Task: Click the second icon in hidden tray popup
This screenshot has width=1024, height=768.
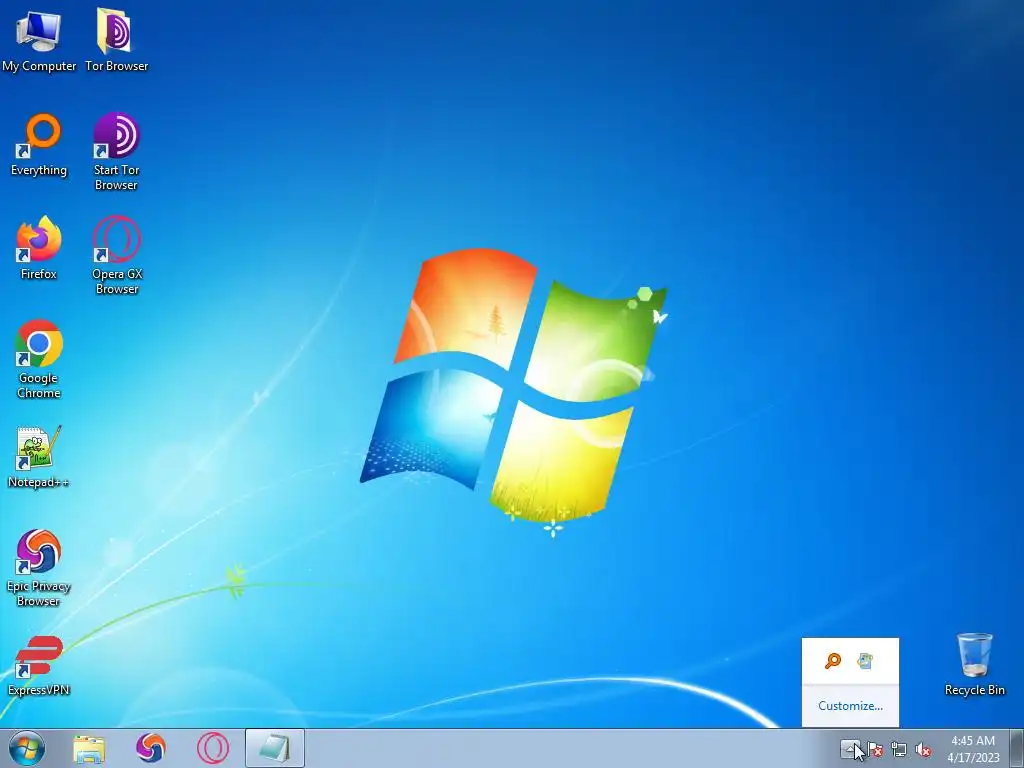Action: point(865,661)
